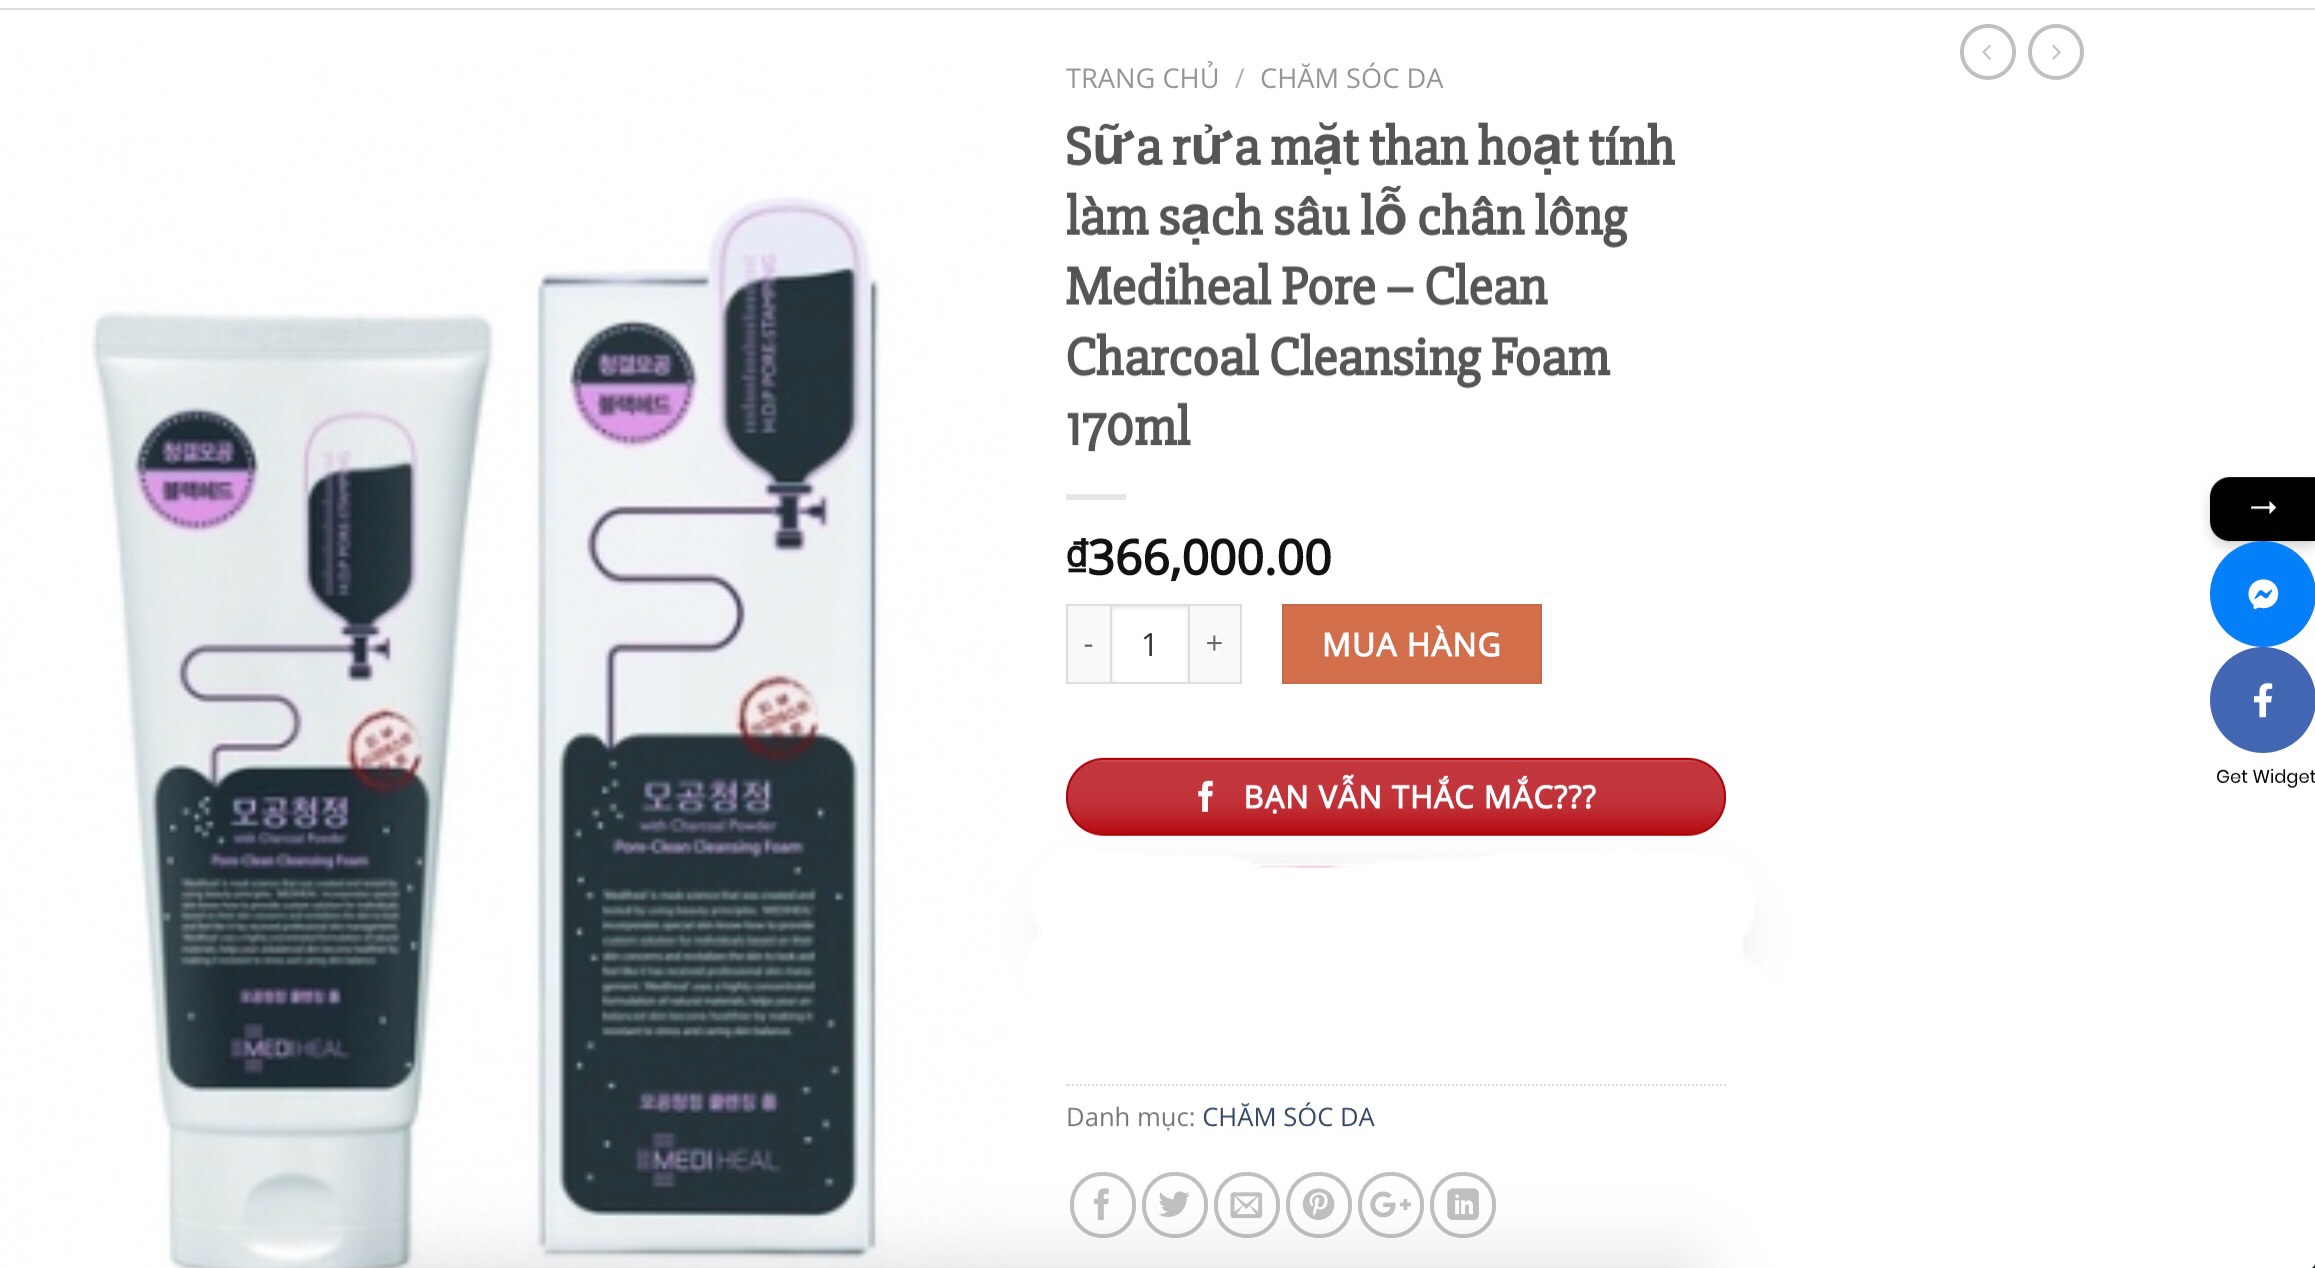The height and width of the screenshot is (1268, 2315).
Task: Open Facebook page widget button
Action: tap(2262, 700)
